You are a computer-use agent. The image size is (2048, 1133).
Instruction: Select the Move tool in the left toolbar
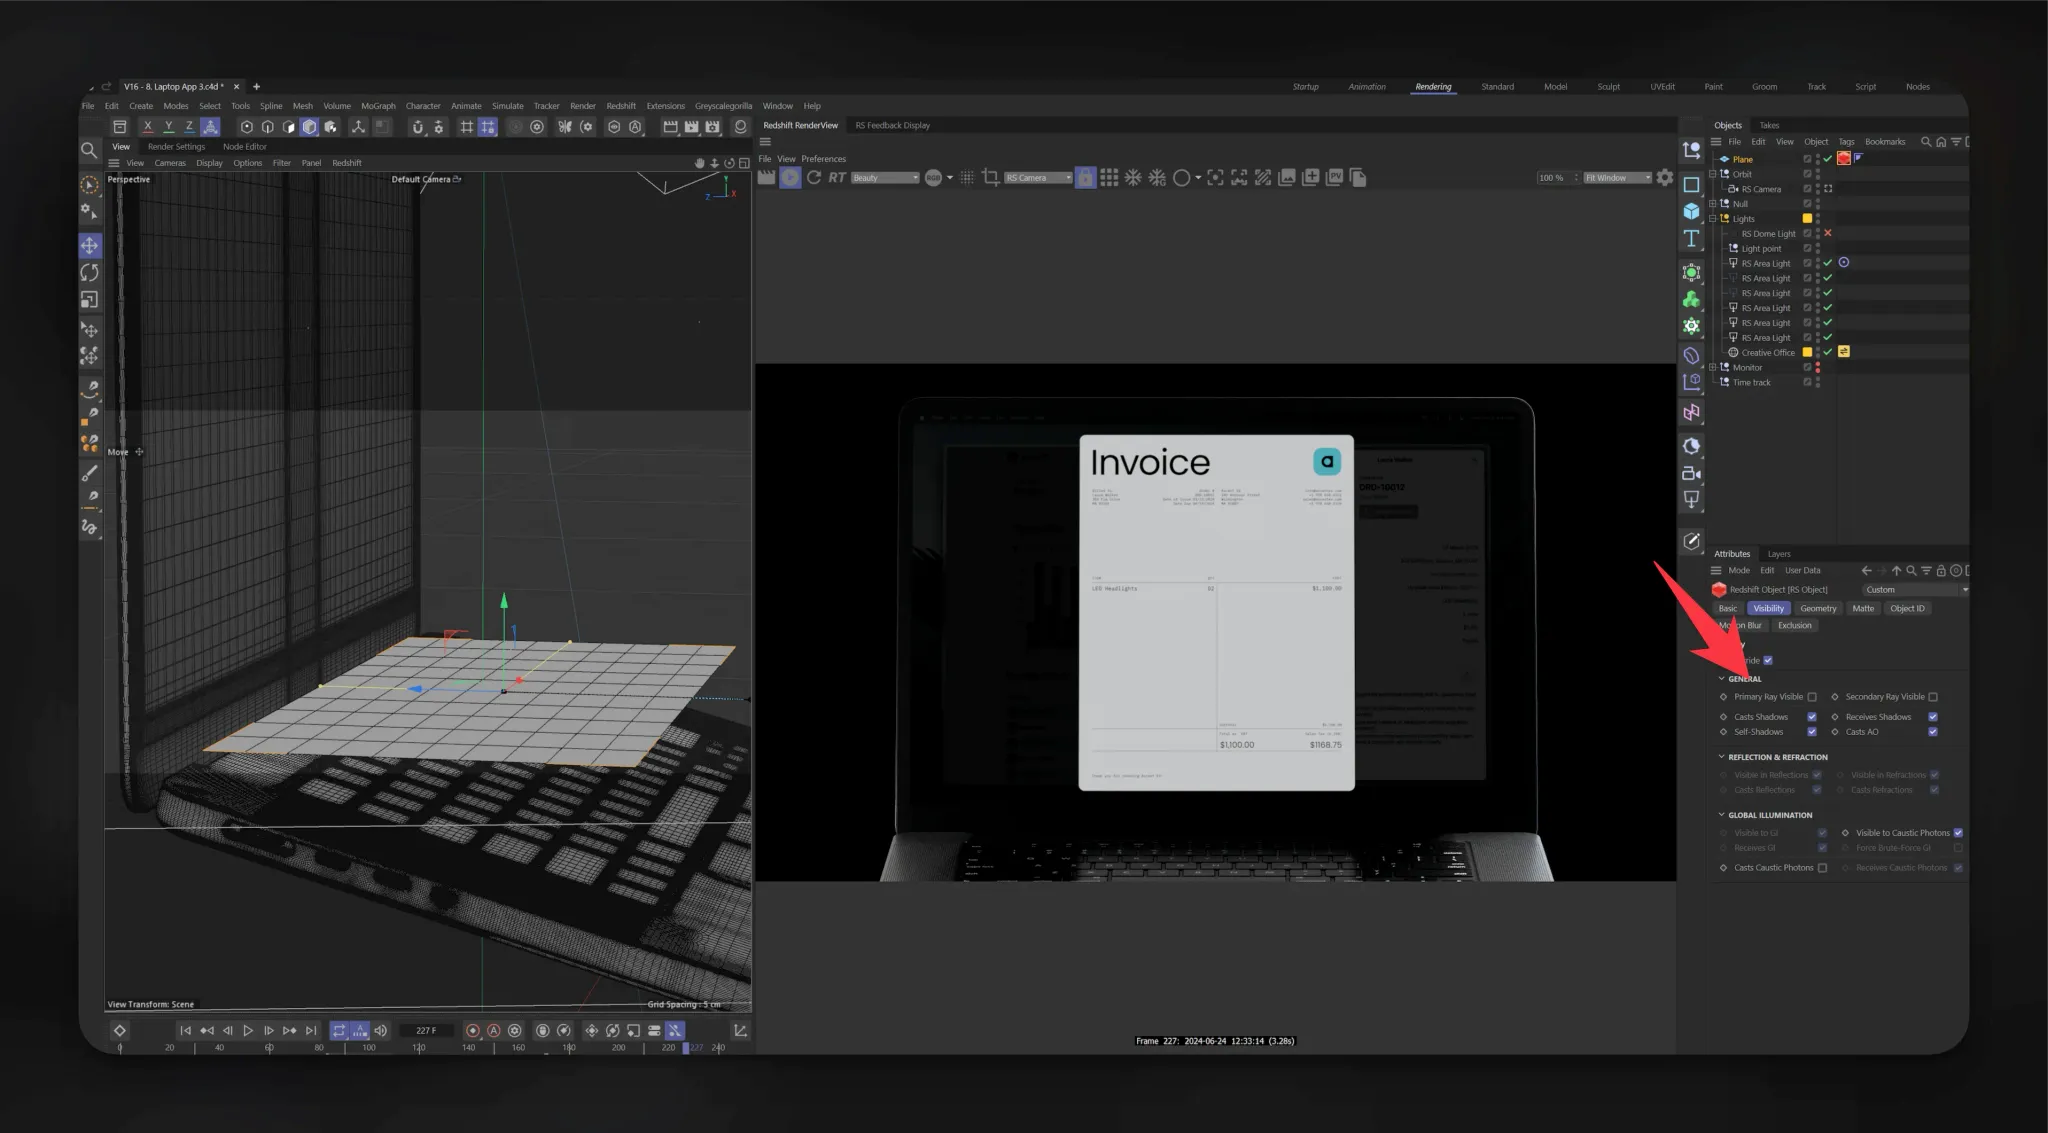(x=90, y=244)
